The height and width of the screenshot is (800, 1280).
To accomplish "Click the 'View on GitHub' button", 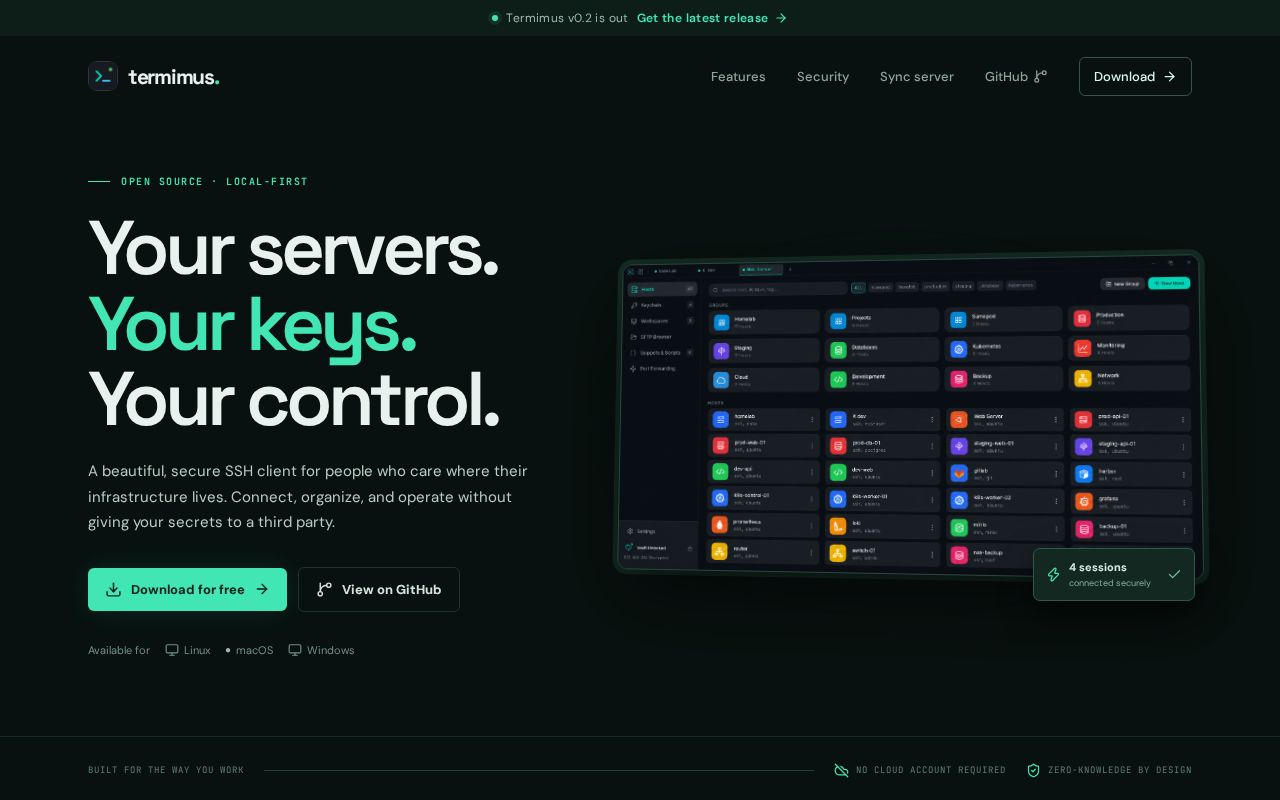I will point(379,589).
